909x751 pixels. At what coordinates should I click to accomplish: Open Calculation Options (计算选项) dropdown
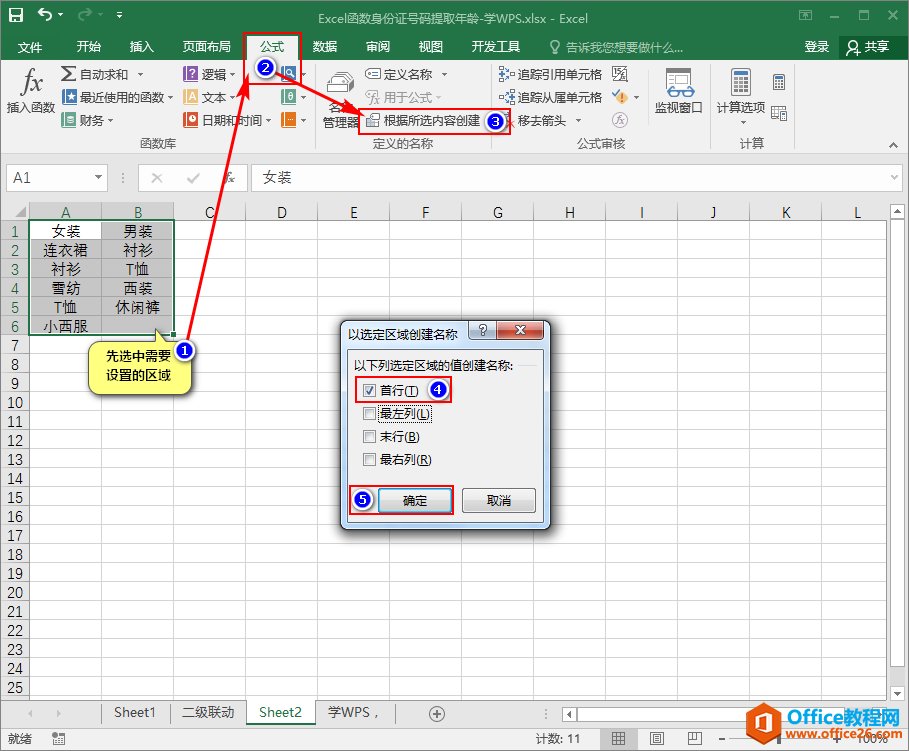[741, 112]
